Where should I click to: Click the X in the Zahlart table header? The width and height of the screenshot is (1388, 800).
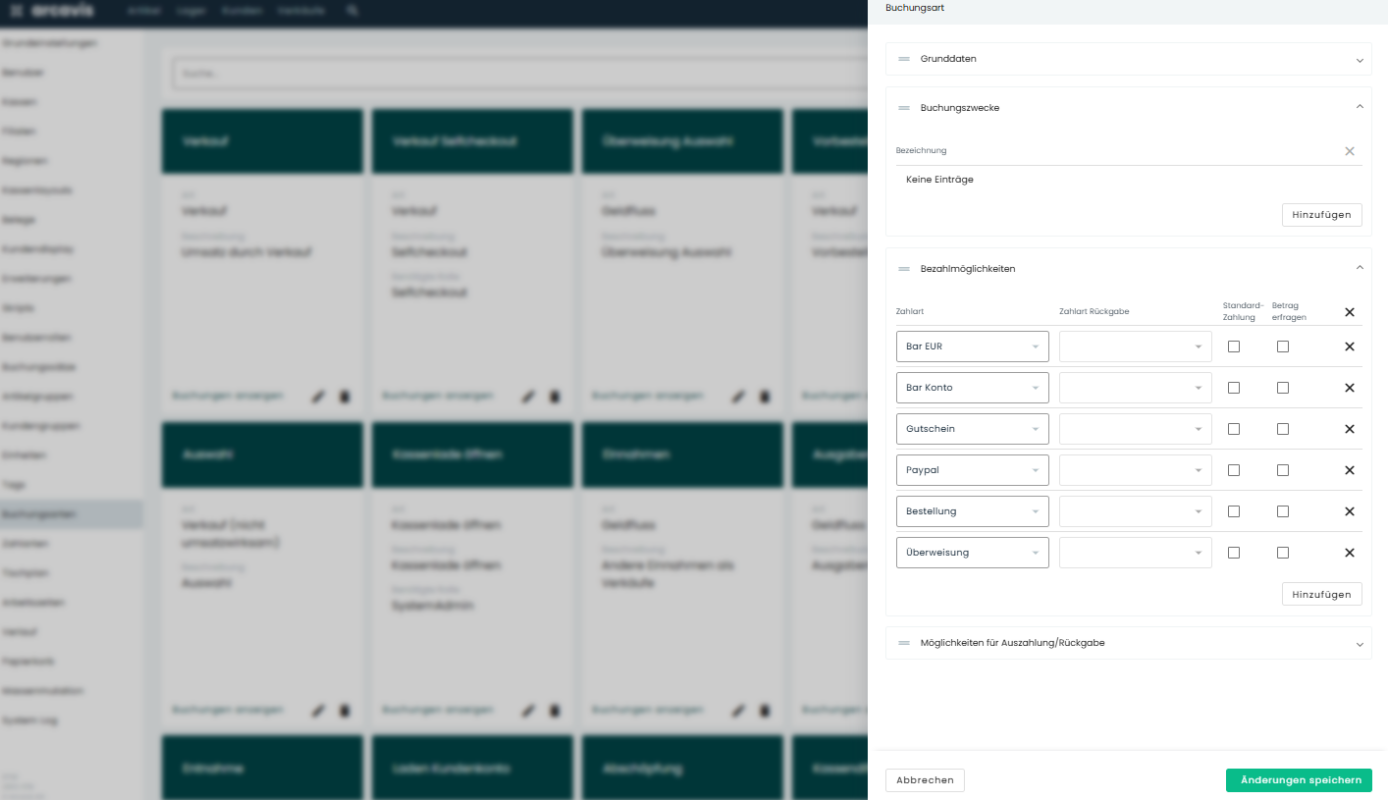click(1349, 312)
